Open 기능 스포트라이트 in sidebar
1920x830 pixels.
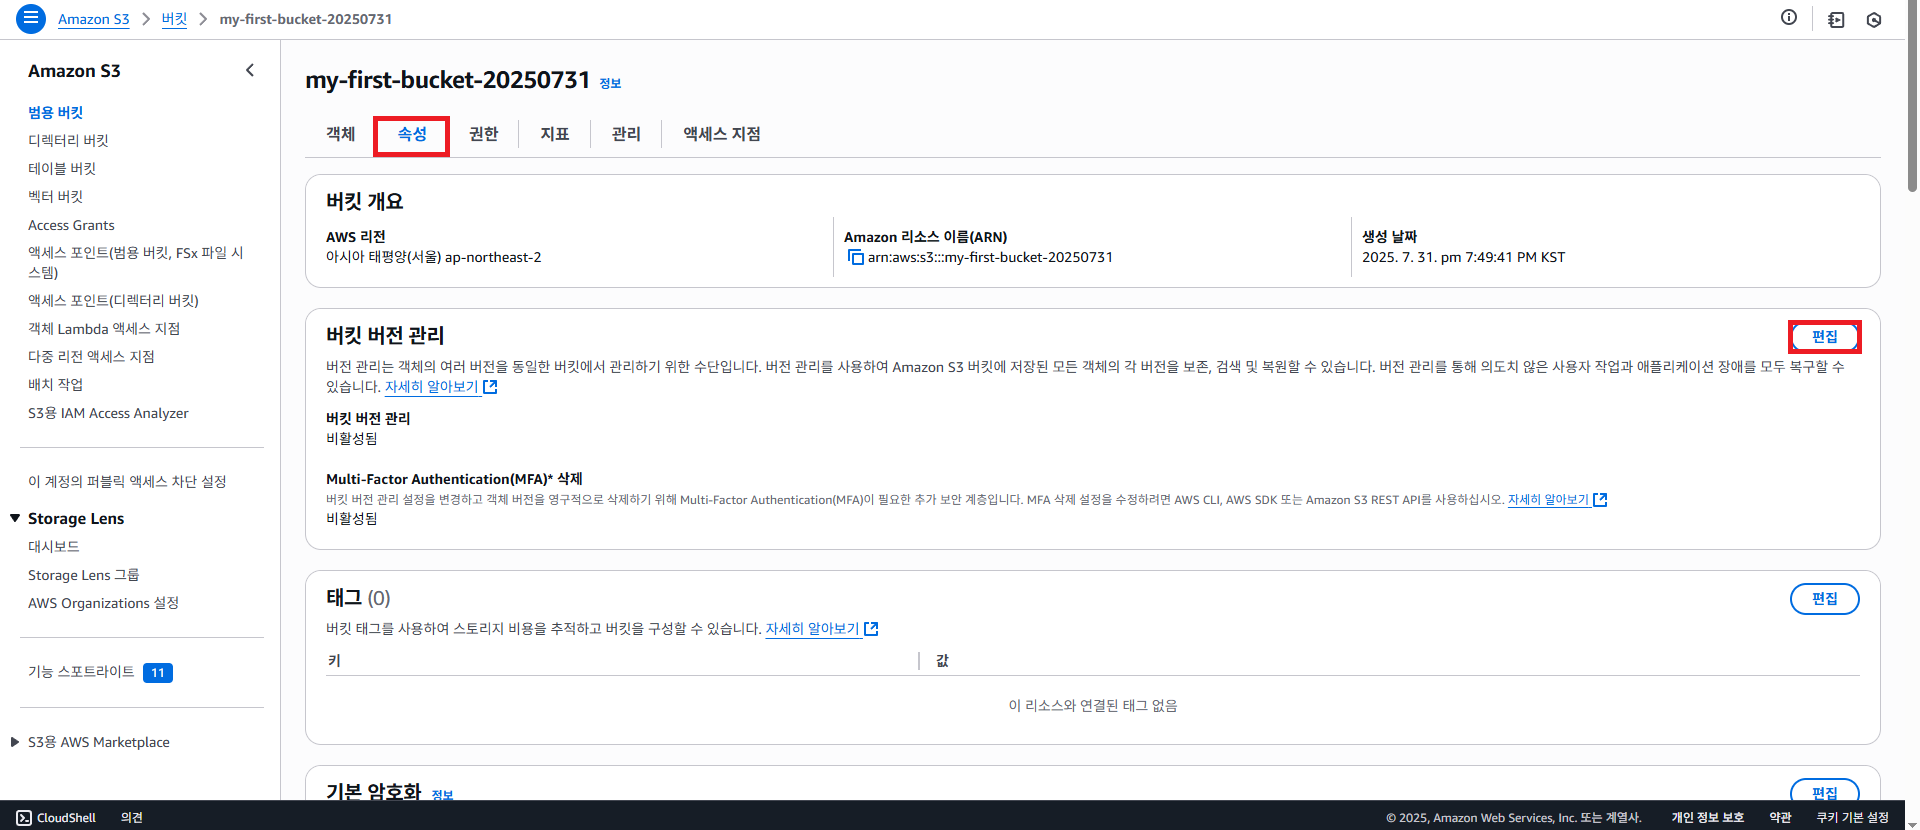click(x=81, y=672)
